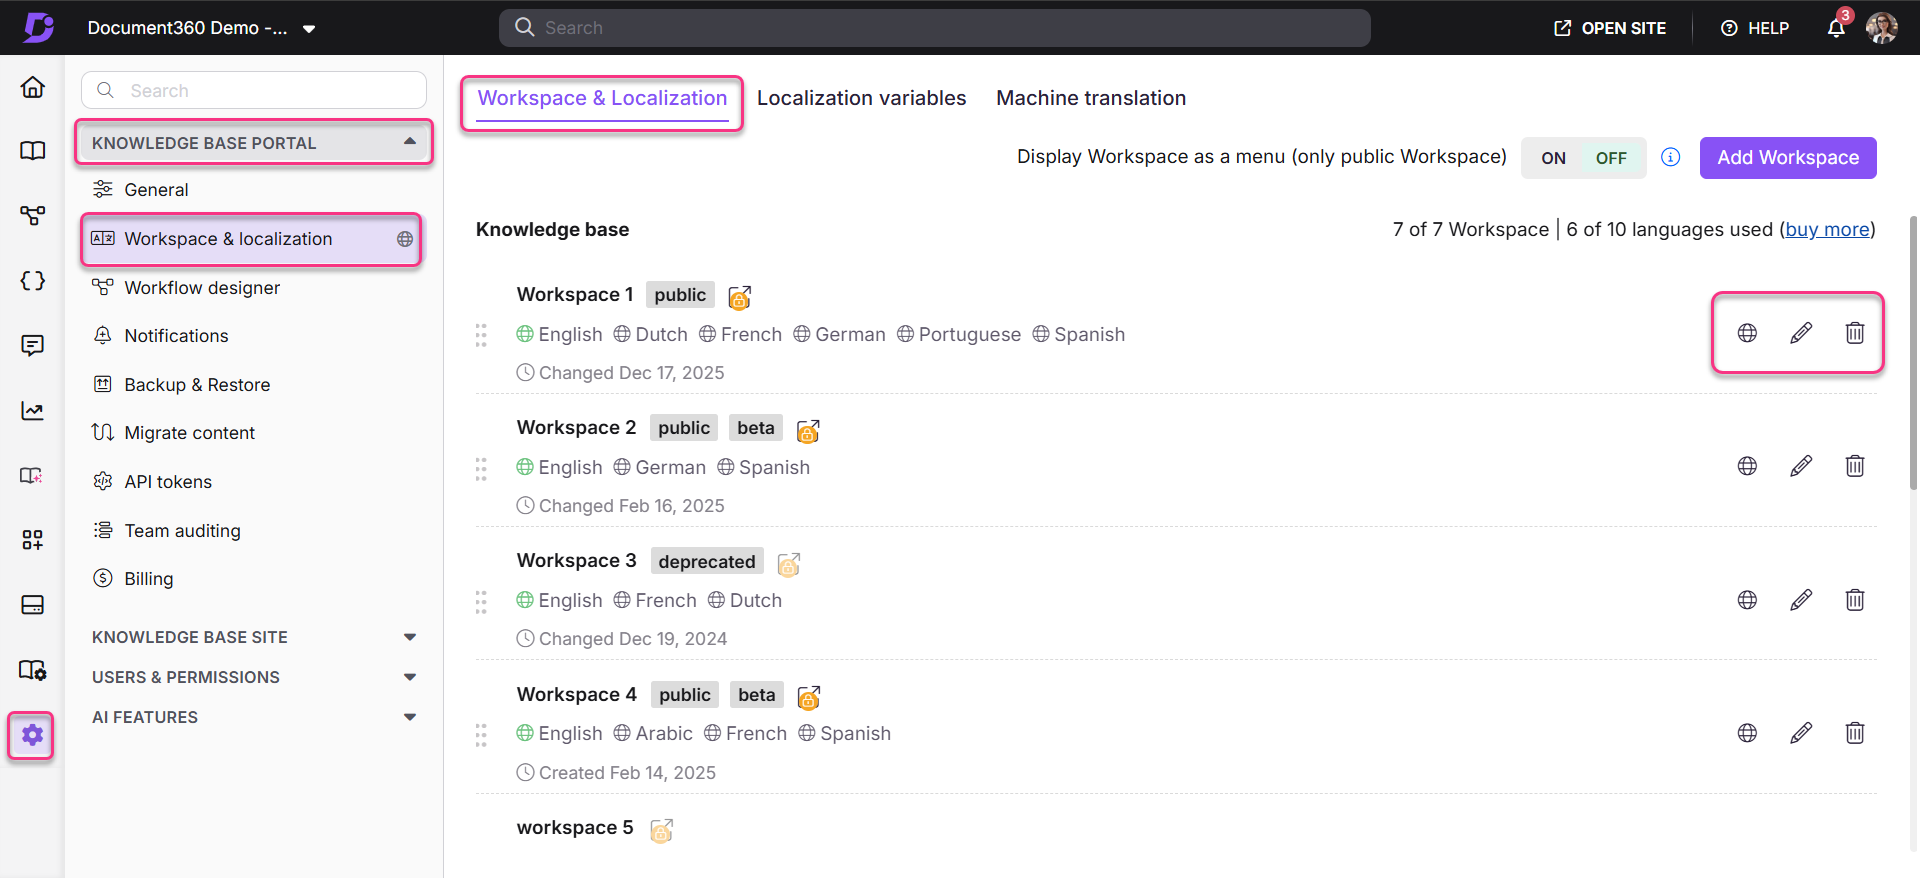This screenshot has width=1920, height=878.
Task: Open the HELP menu
Action: (1755, 28)
